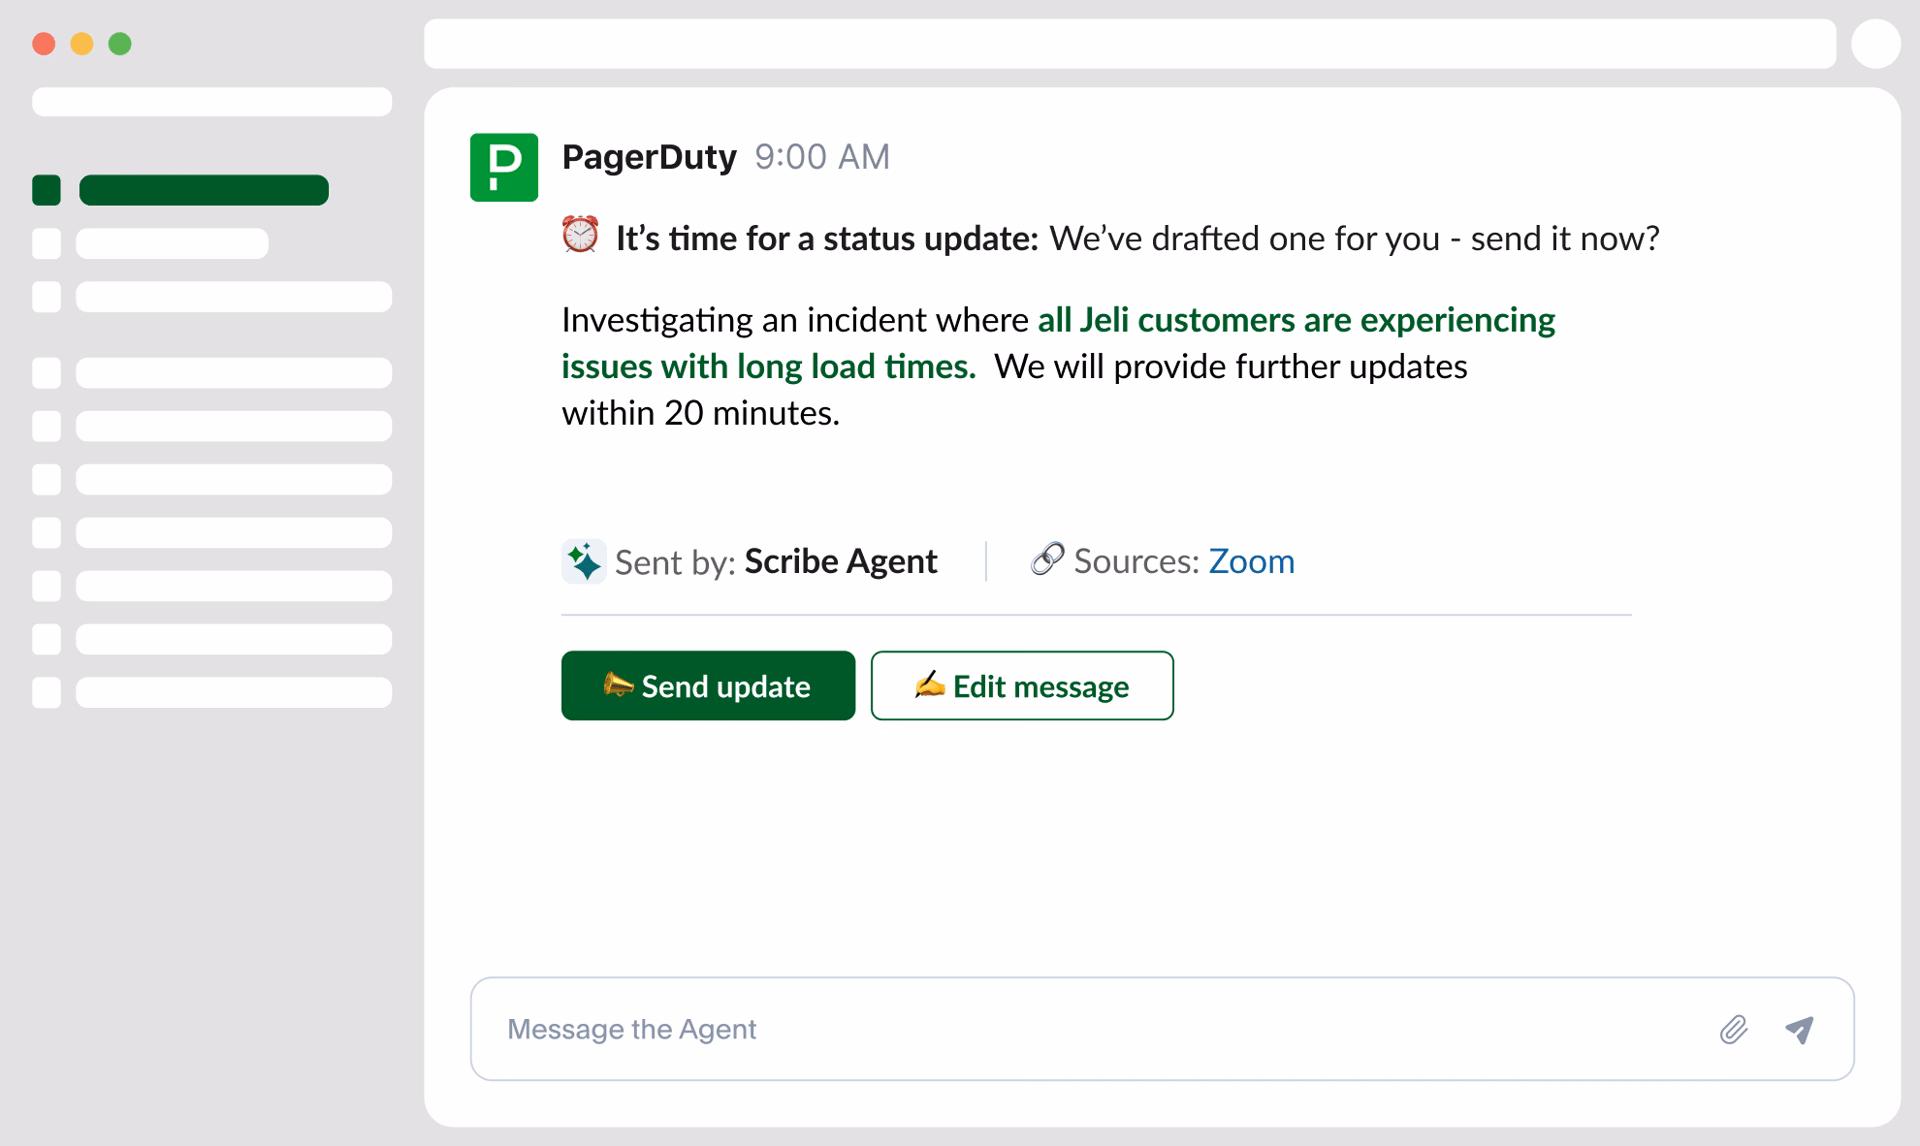This screenshot has width=1920, height=1146.
Task: Click the PagerDuty app icon
Action: tap(504, 166)
